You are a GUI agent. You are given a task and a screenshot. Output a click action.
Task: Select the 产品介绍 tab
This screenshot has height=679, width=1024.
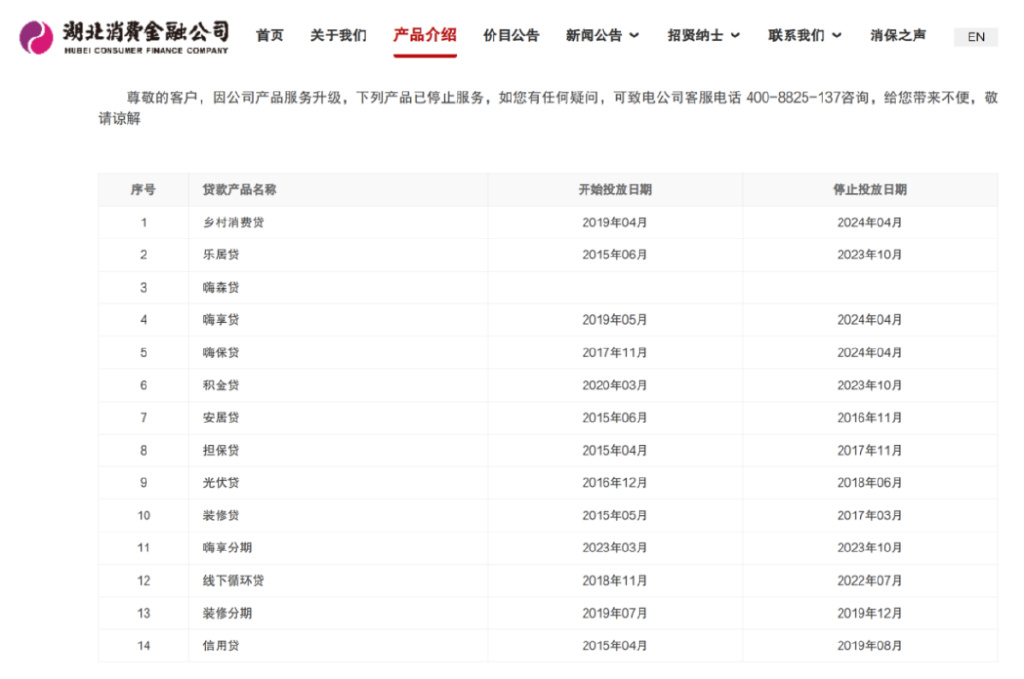tap(424, 35)
